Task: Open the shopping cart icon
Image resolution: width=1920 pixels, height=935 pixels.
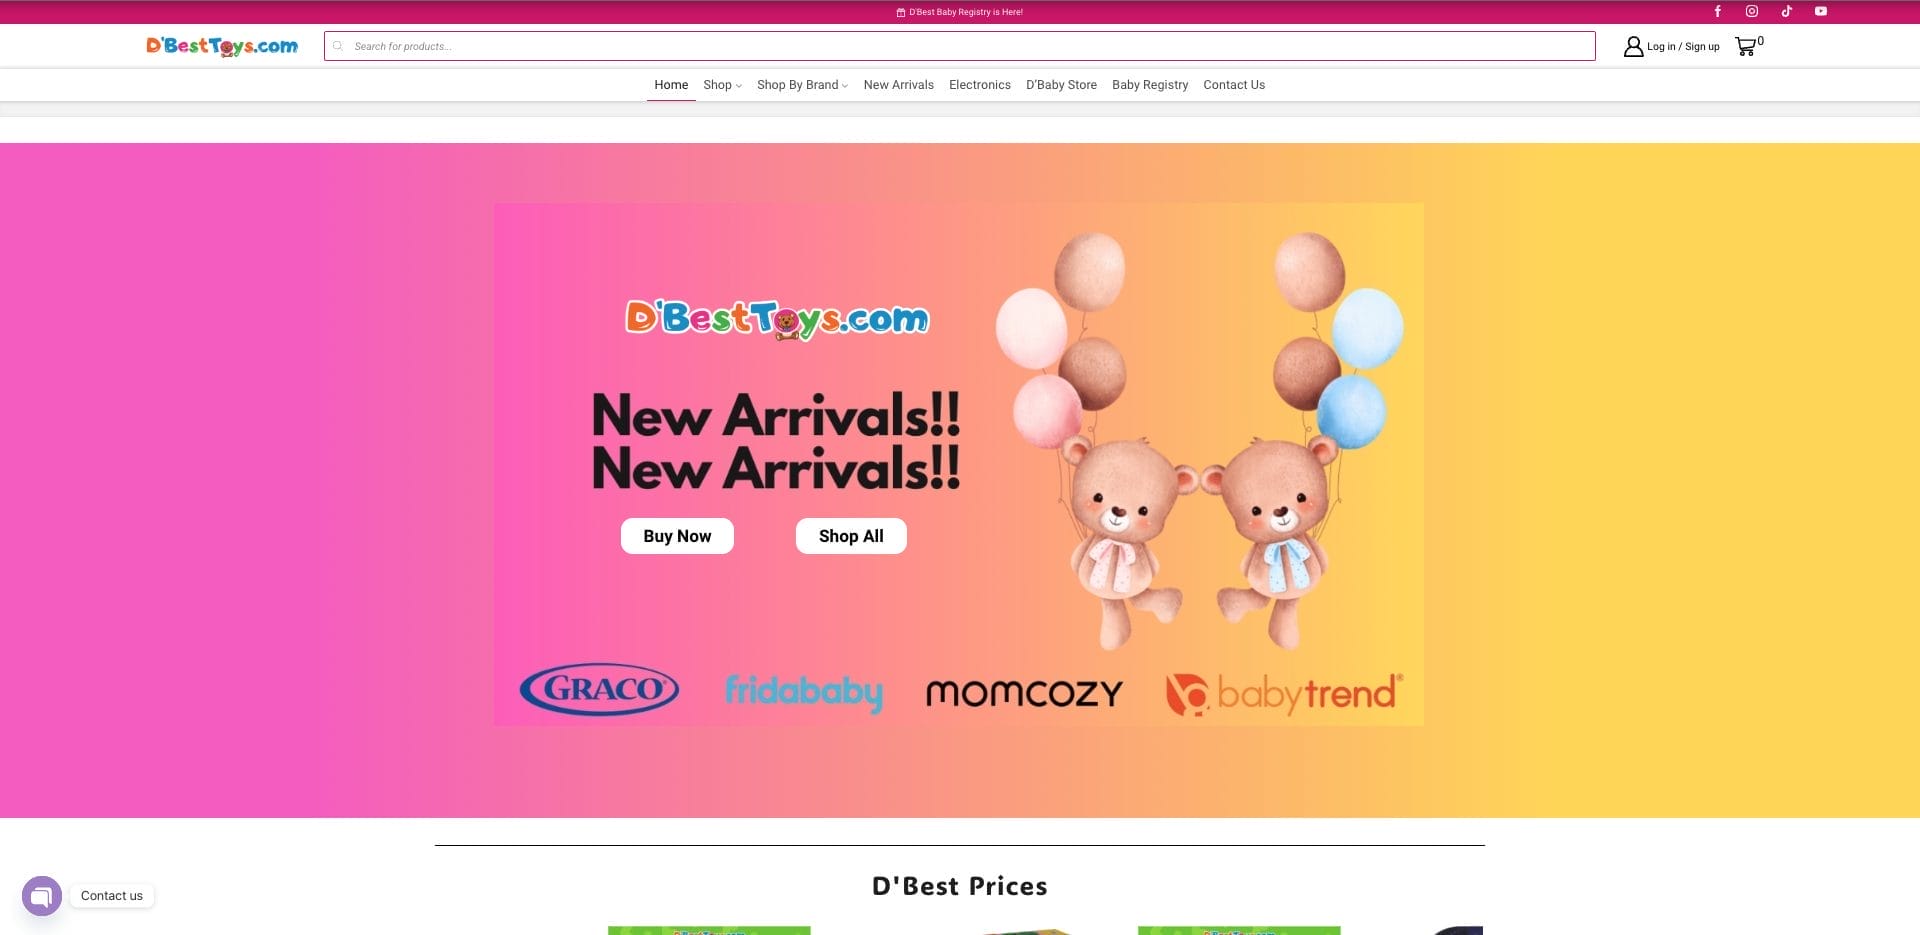Action: (x=1746, y=46)
